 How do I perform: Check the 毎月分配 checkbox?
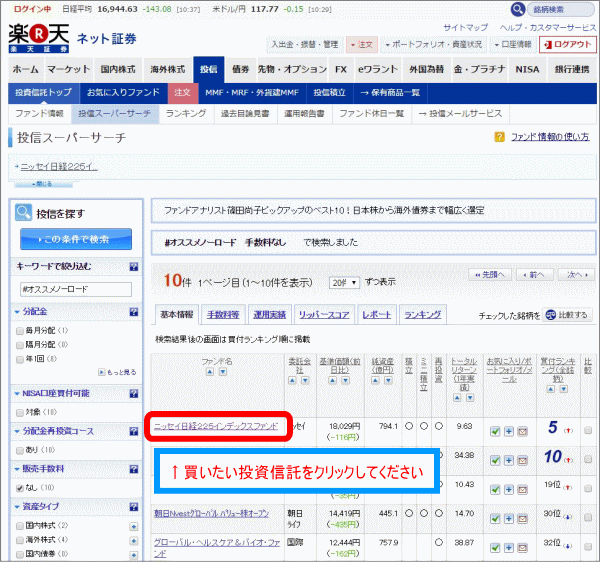coord(20,331)
